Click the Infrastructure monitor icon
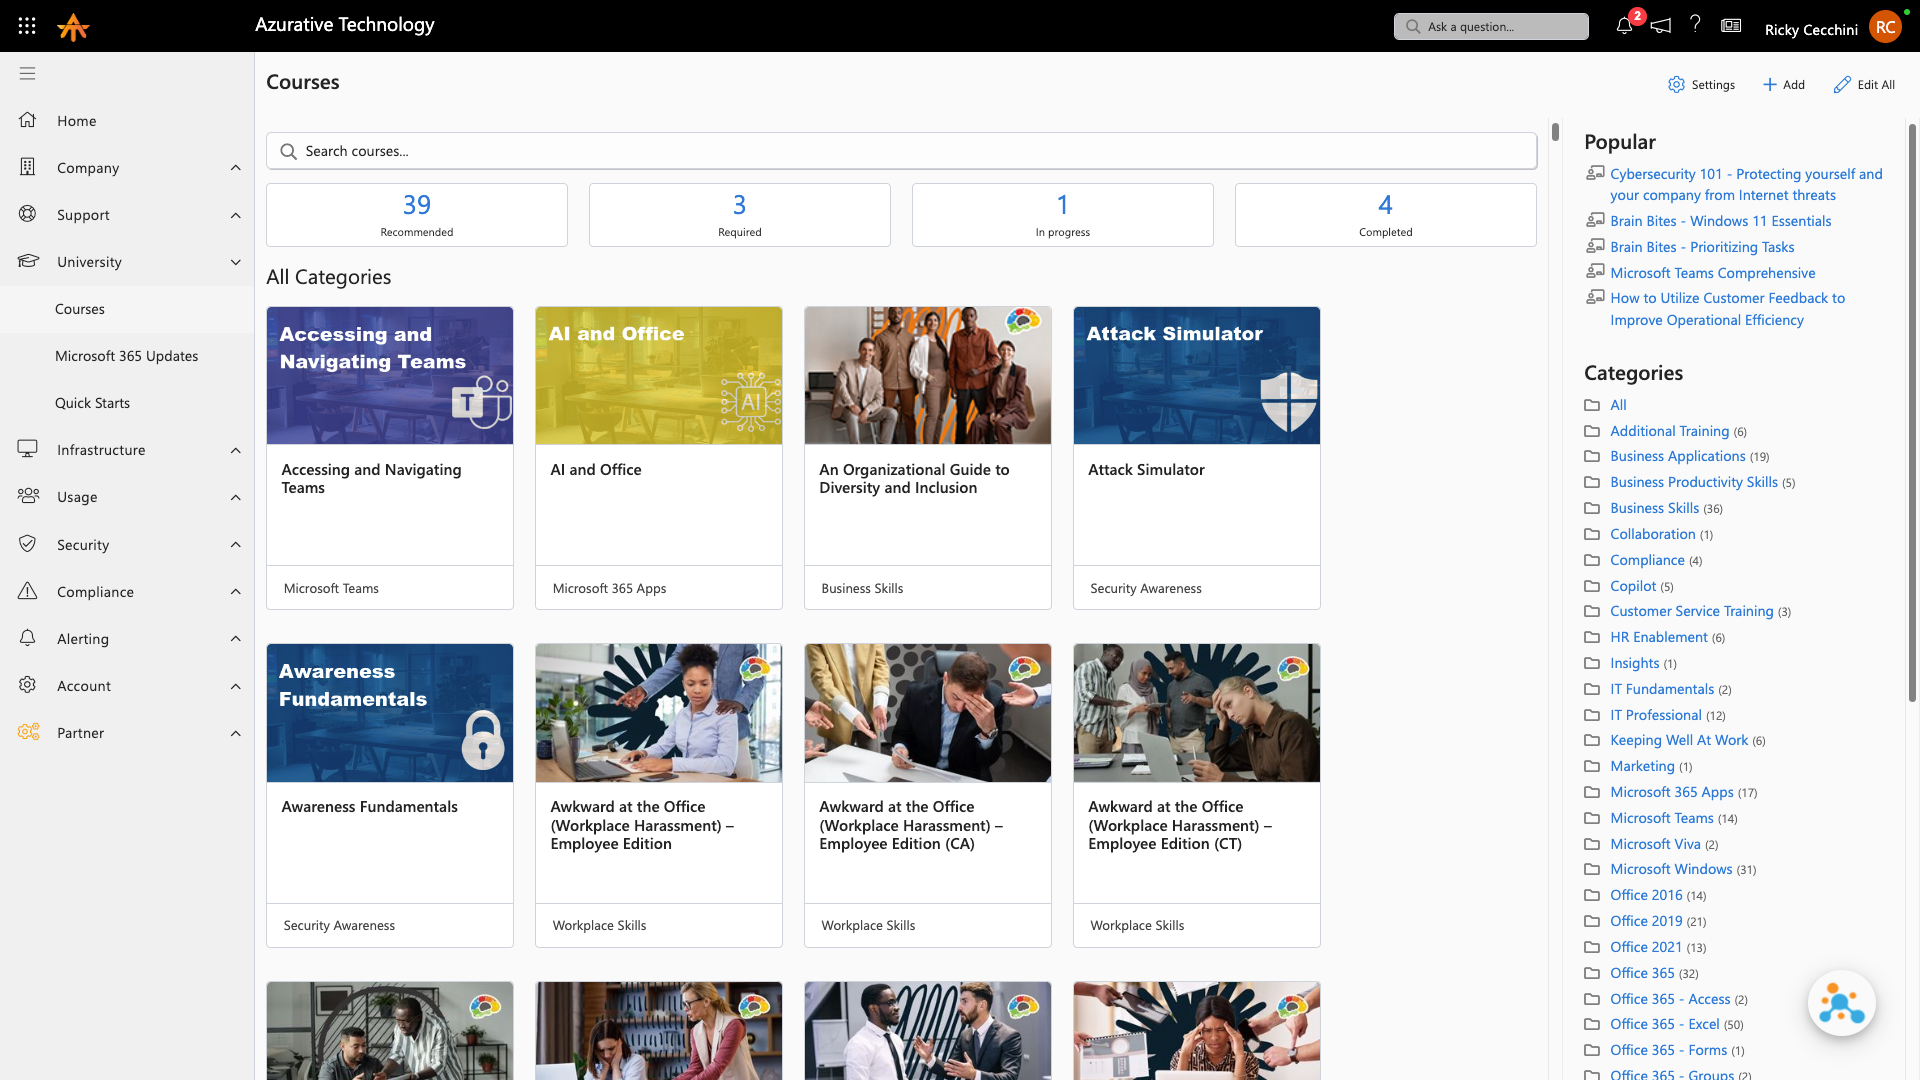Viewport: 1920px width, 1080px height. [27, 449]
